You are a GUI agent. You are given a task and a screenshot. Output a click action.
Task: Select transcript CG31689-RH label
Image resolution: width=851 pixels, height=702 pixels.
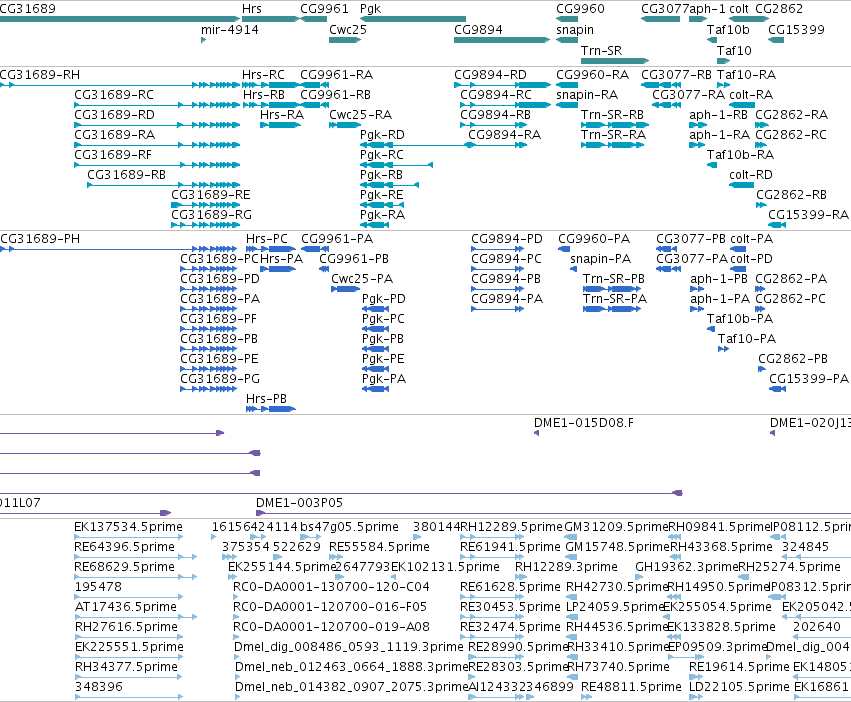click(40, 74)
